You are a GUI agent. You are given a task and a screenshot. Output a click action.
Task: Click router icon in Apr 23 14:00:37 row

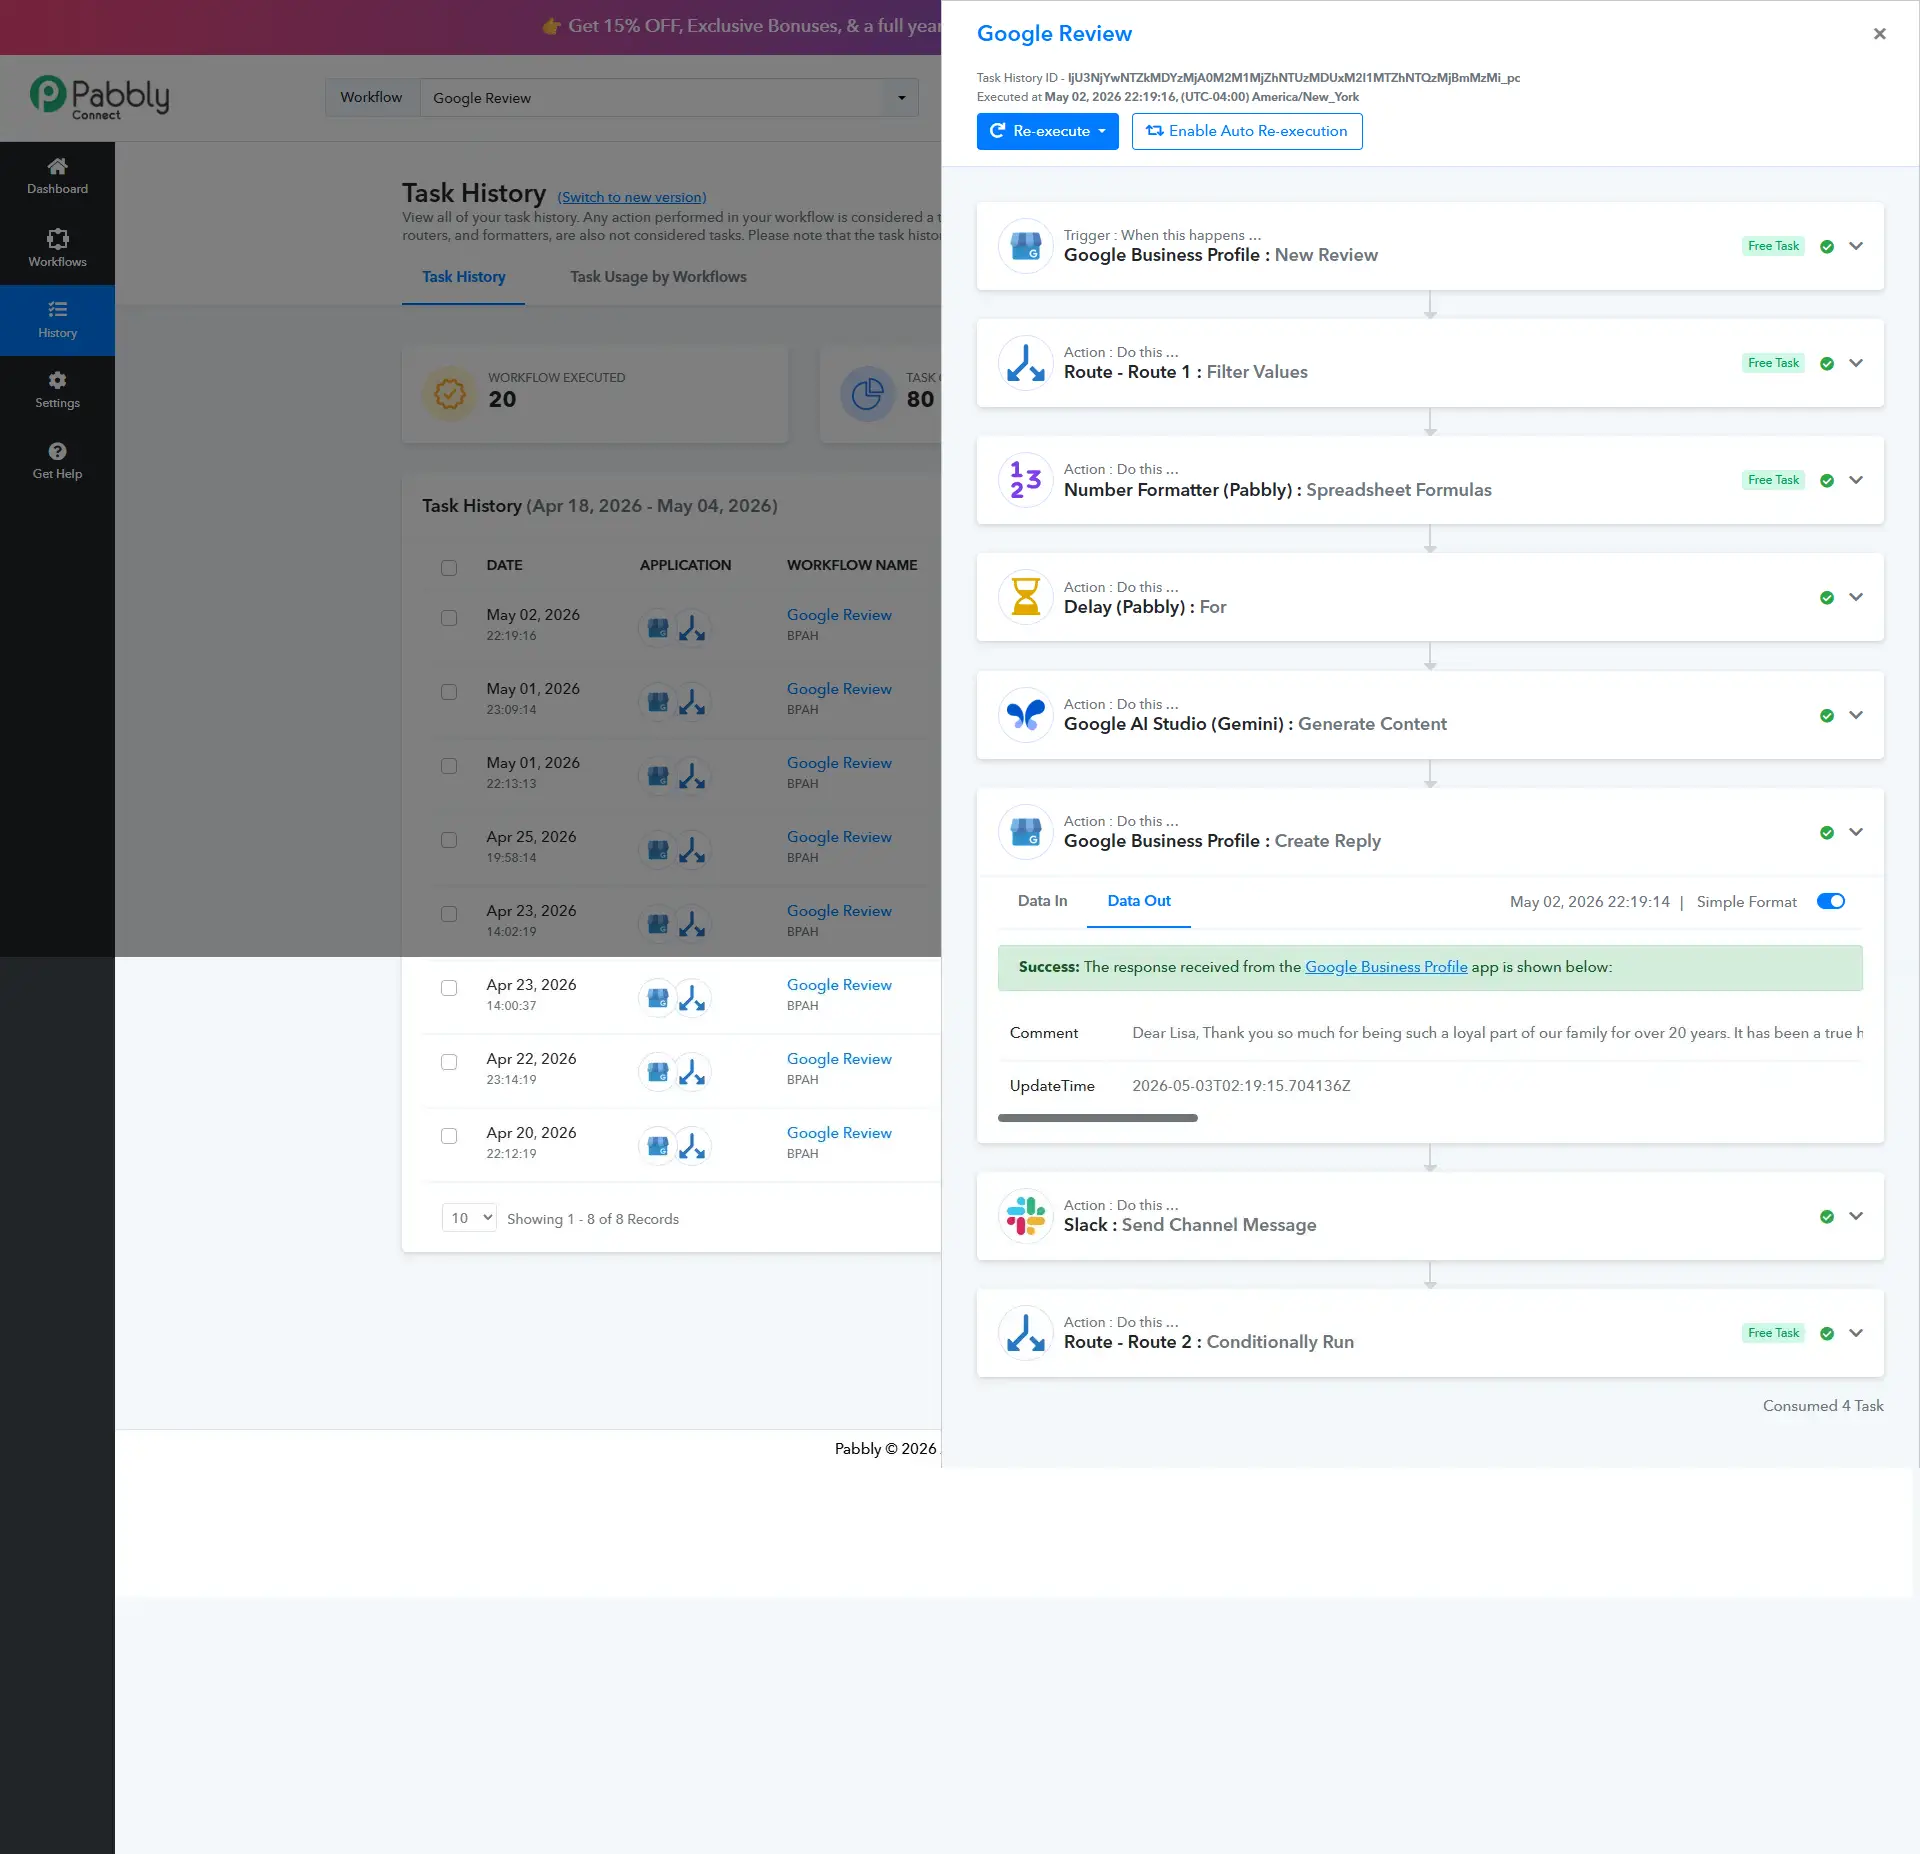(692, 998)
